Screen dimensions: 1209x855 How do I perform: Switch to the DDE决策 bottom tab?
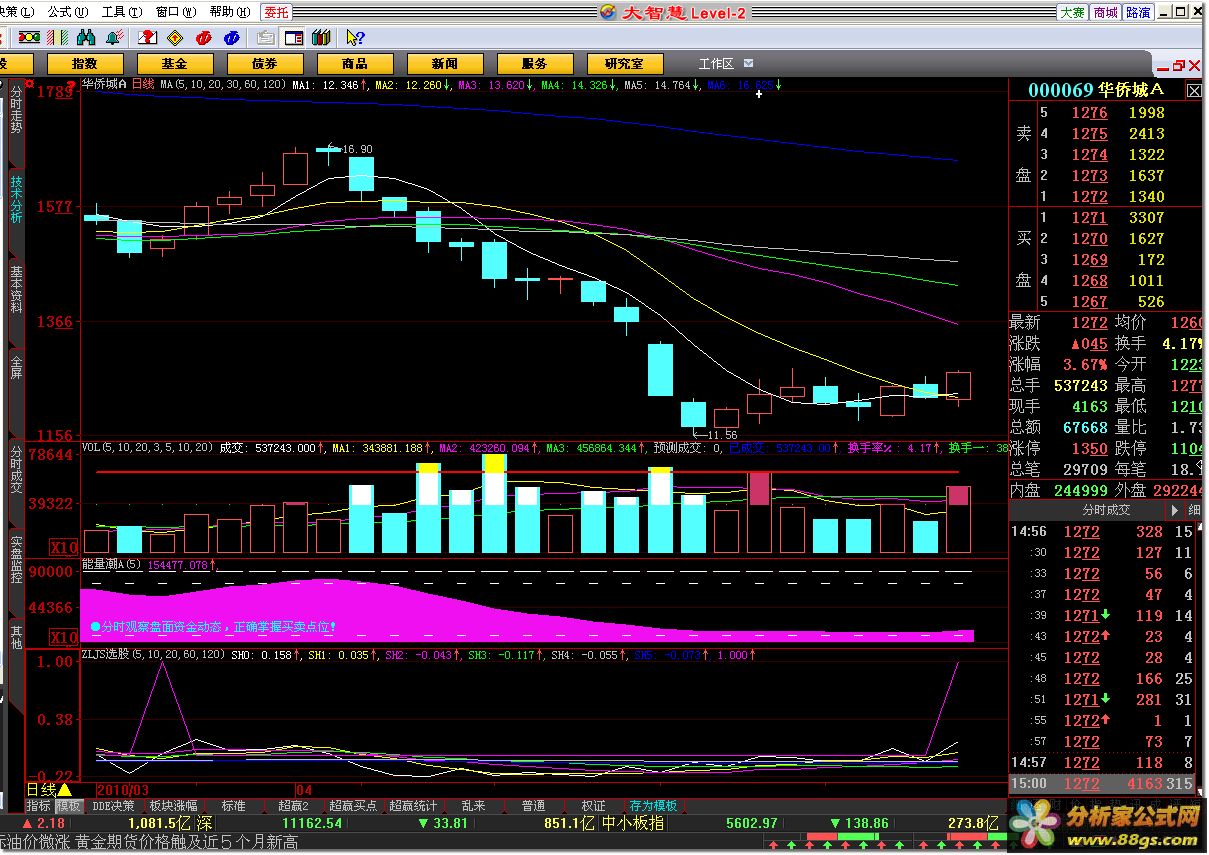click(113, 806)
